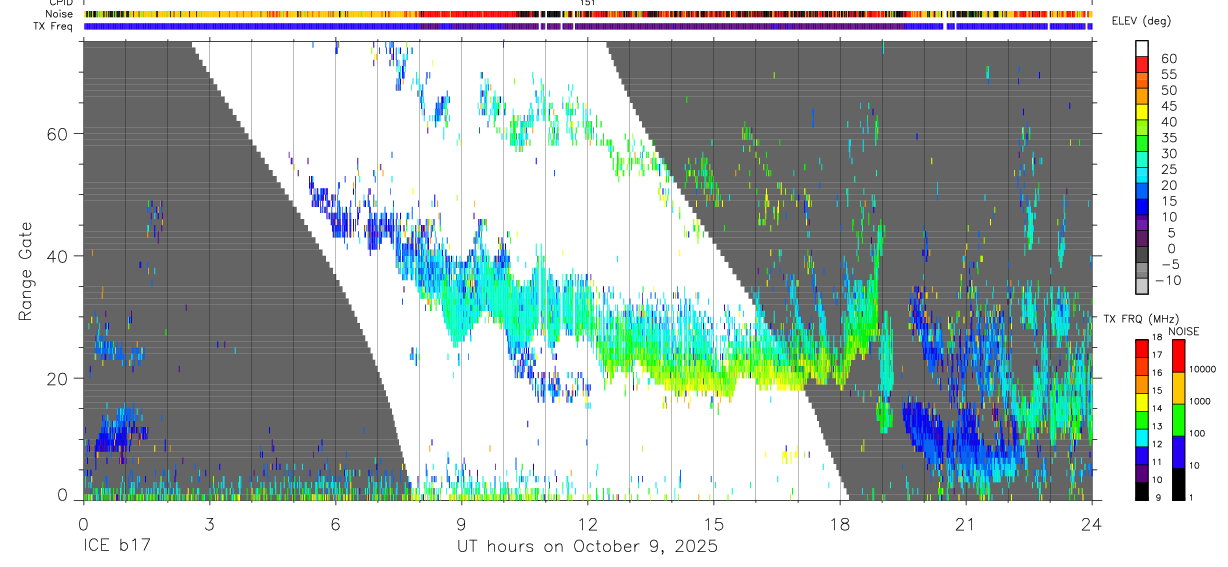
Task: Pick the light gray ELEV swatch below -10
Action: [1142, 288]
